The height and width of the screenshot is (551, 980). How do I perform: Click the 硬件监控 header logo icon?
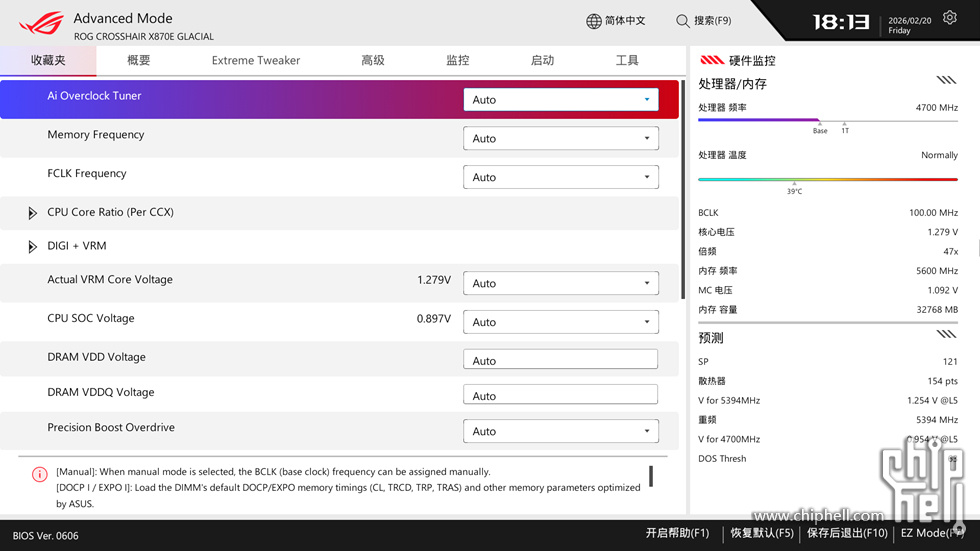tap(712, 60)
